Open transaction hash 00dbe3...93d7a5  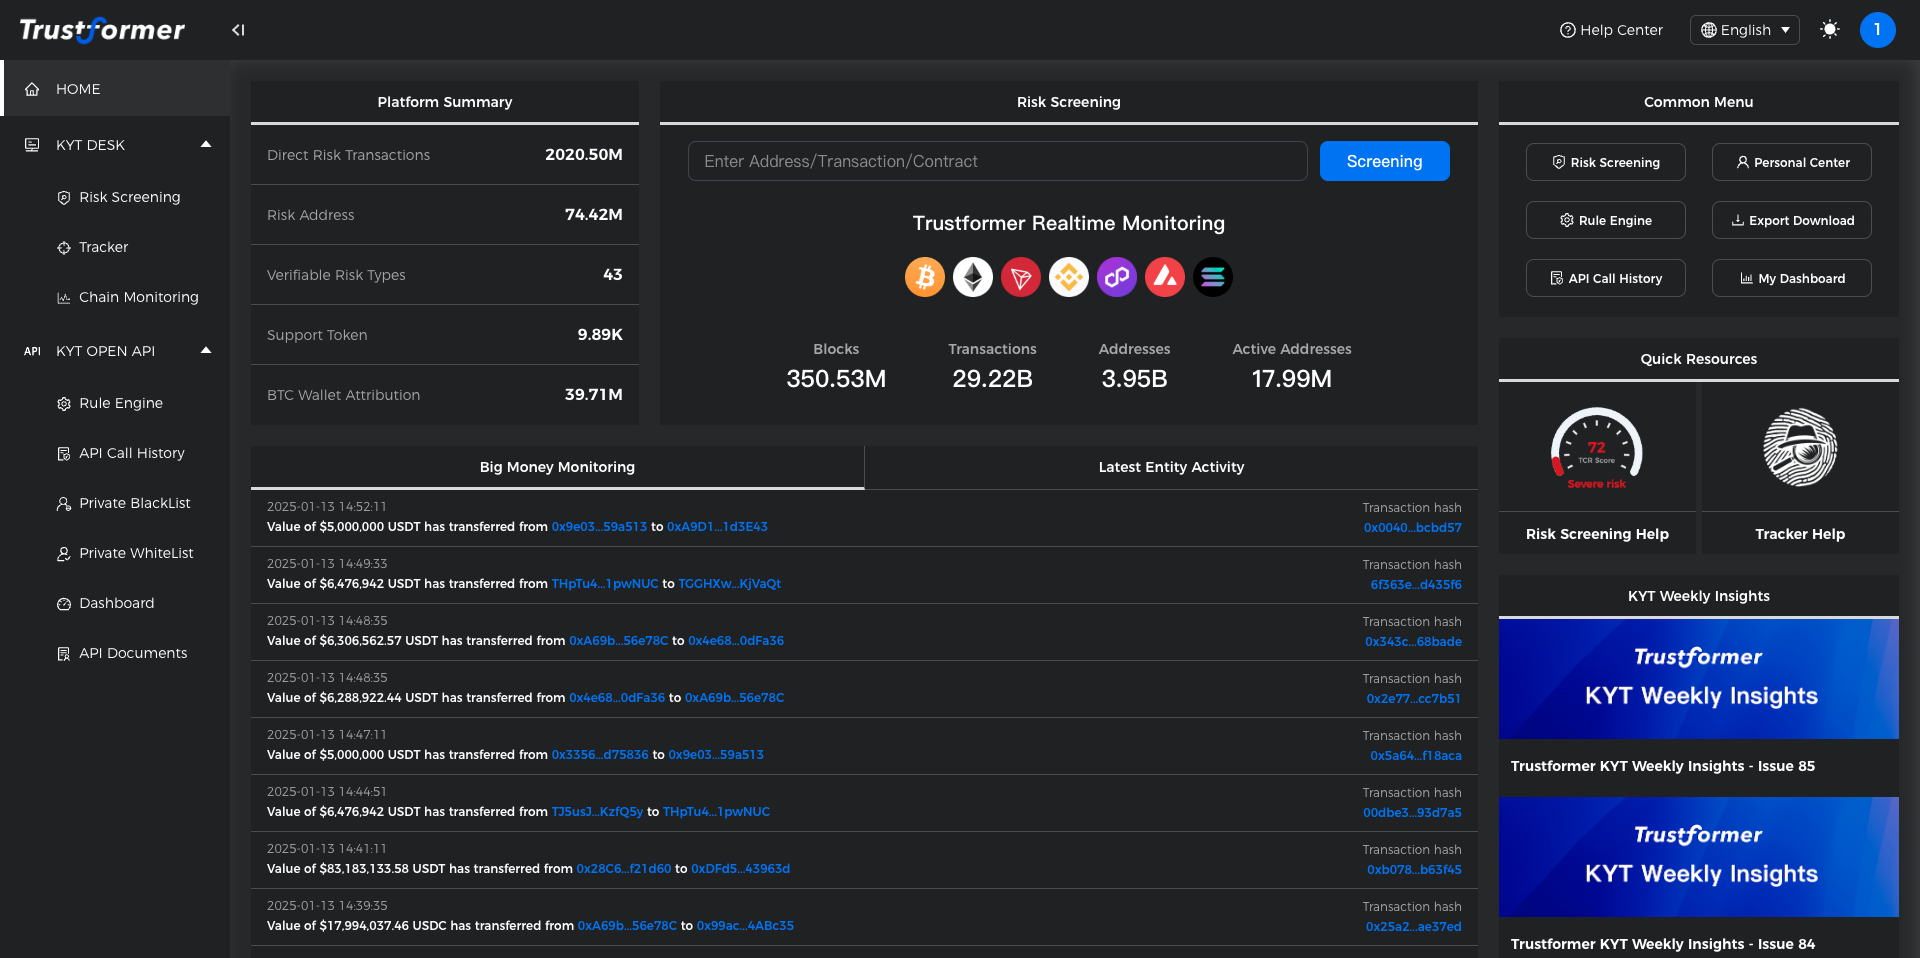[x=1412, y=813]
